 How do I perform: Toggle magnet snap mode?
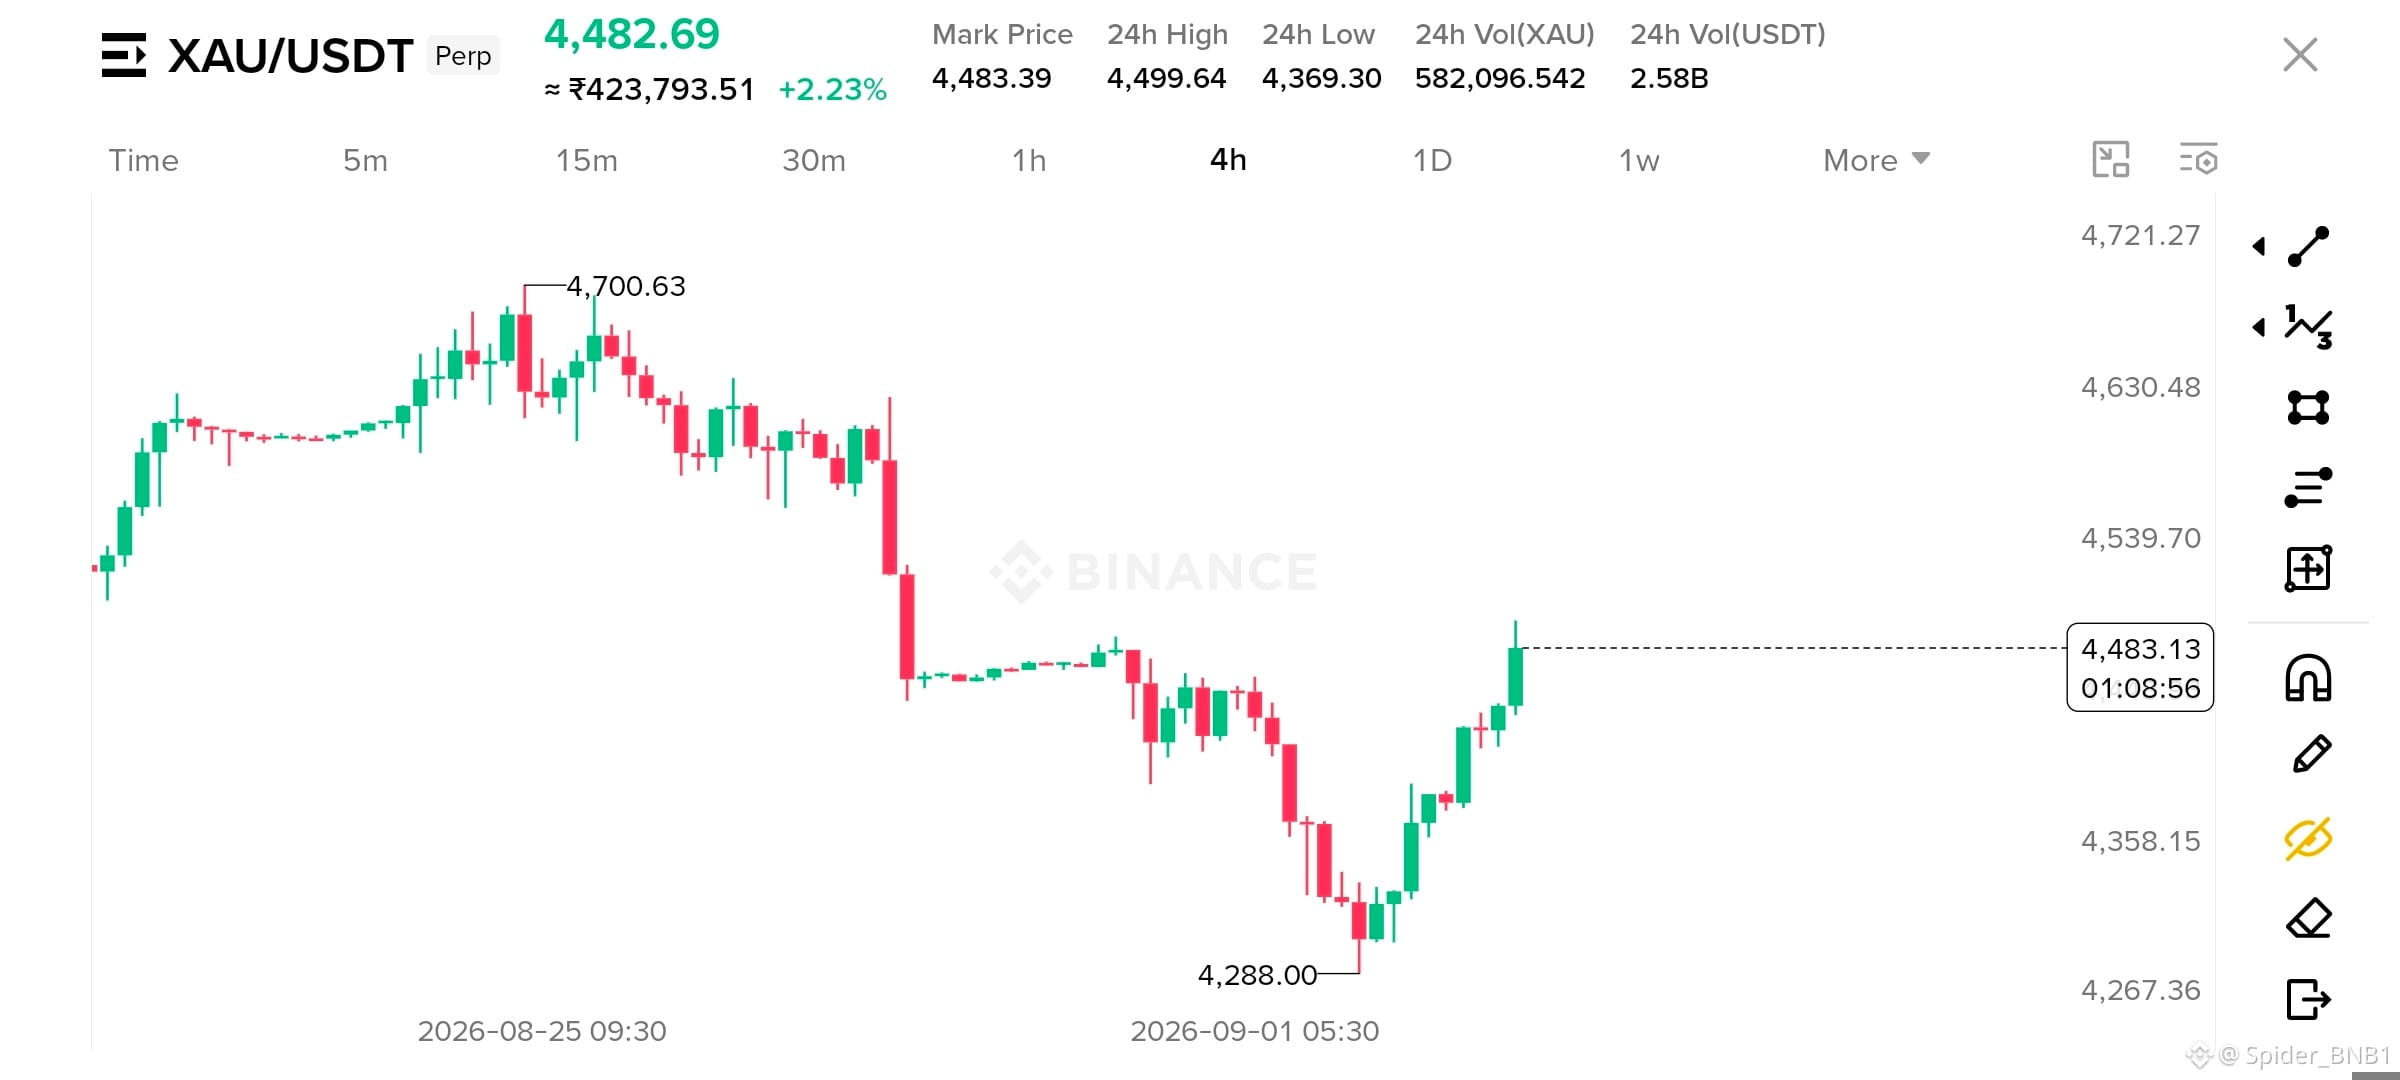(x=2309, y=678)
